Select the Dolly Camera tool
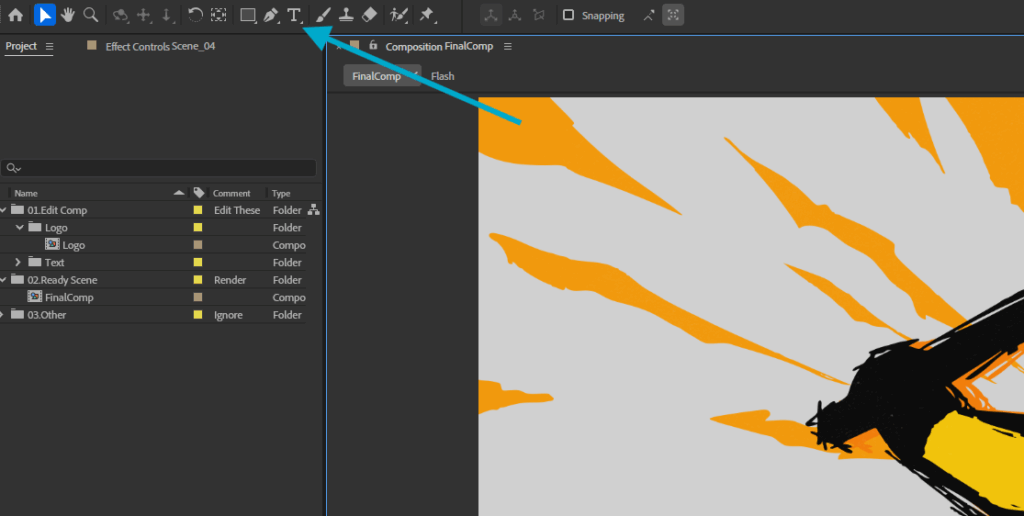 (166, 15)
